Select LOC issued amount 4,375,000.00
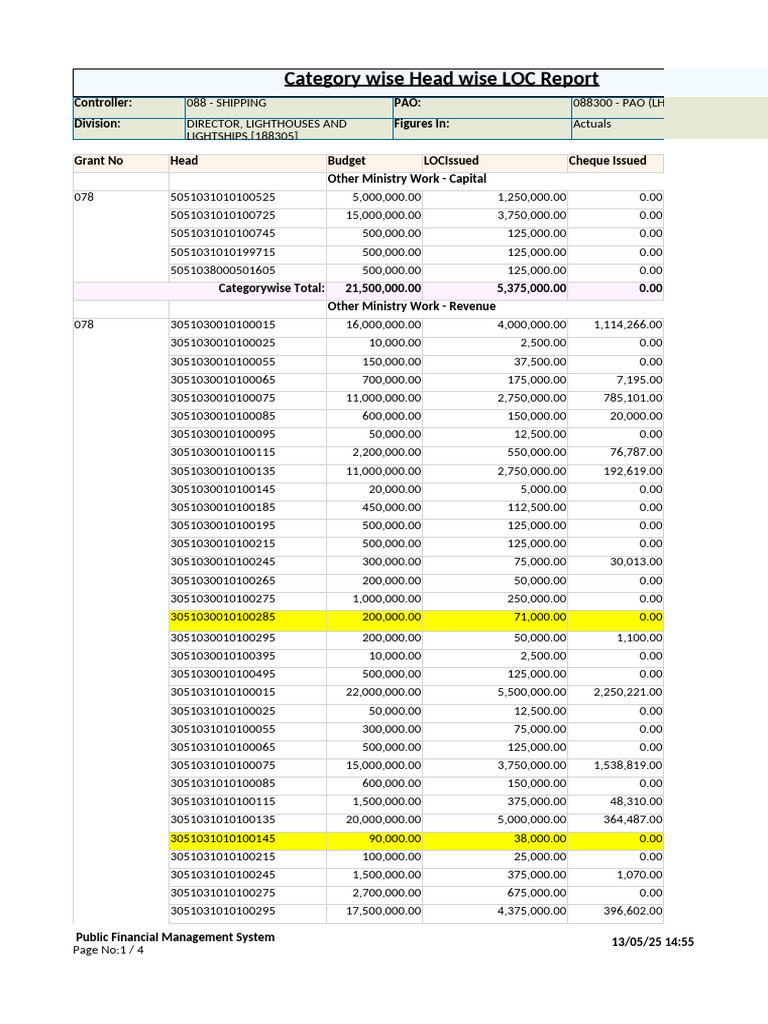This screenshot has height=1024, width=768. coord(532,911)
